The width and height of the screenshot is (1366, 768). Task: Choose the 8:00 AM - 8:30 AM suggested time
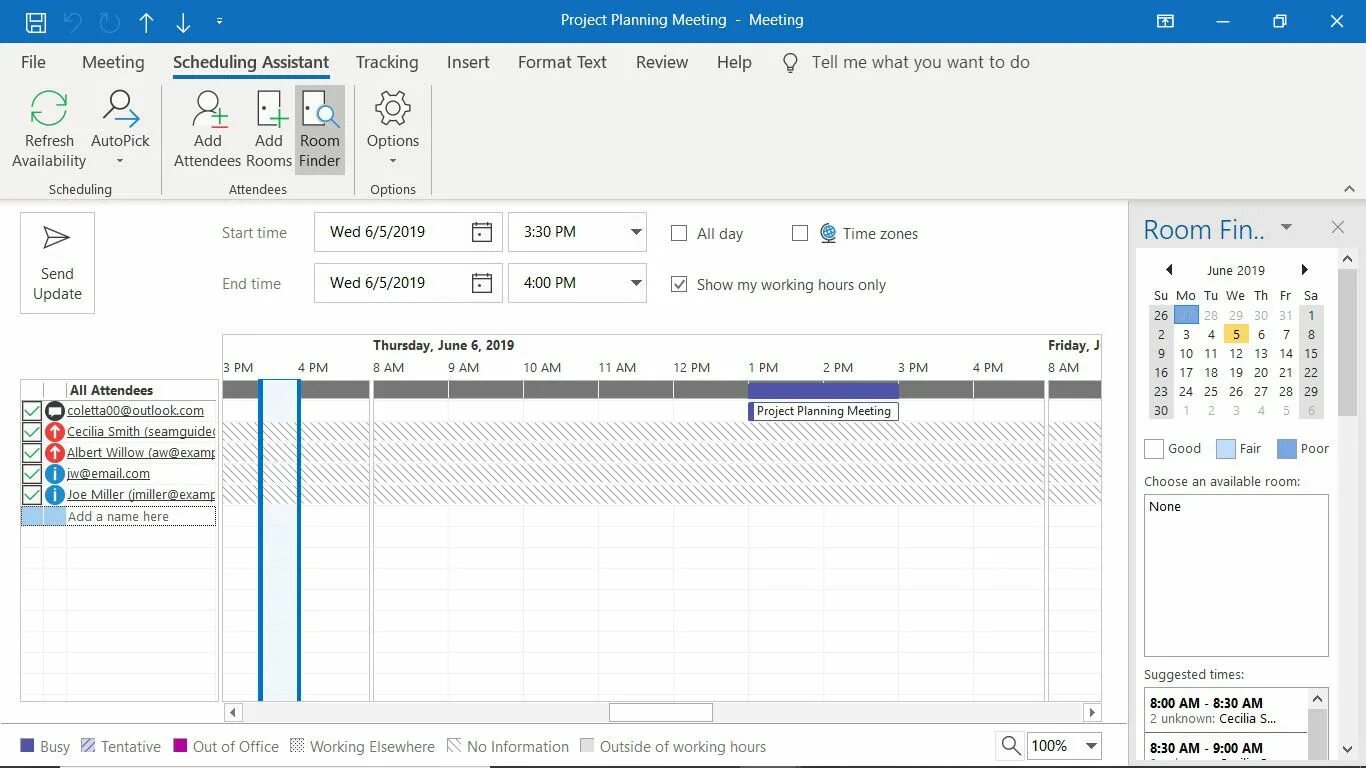1225,710
